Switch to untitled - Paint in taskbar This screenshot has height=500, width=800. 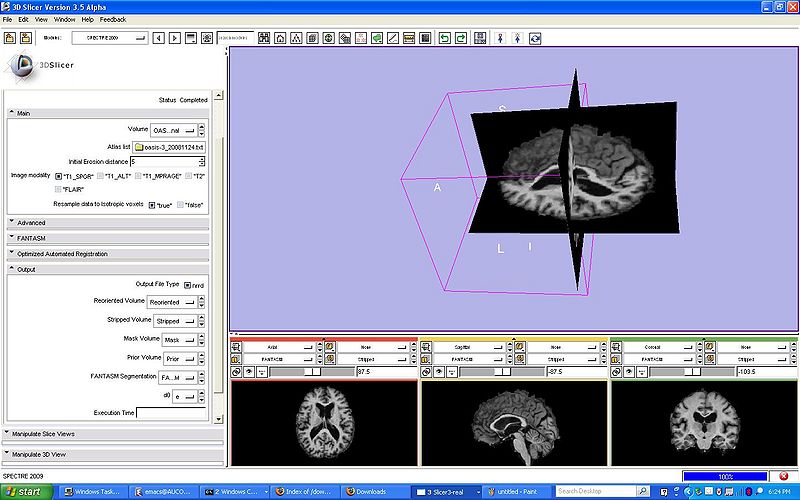coord(517,492)
